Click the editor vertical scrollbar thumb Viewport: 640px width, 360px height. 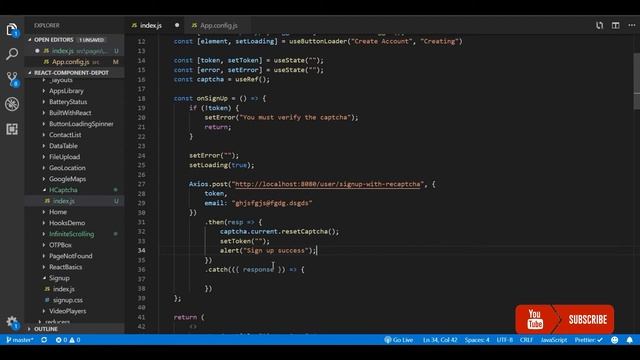click(x=636, y=81)
